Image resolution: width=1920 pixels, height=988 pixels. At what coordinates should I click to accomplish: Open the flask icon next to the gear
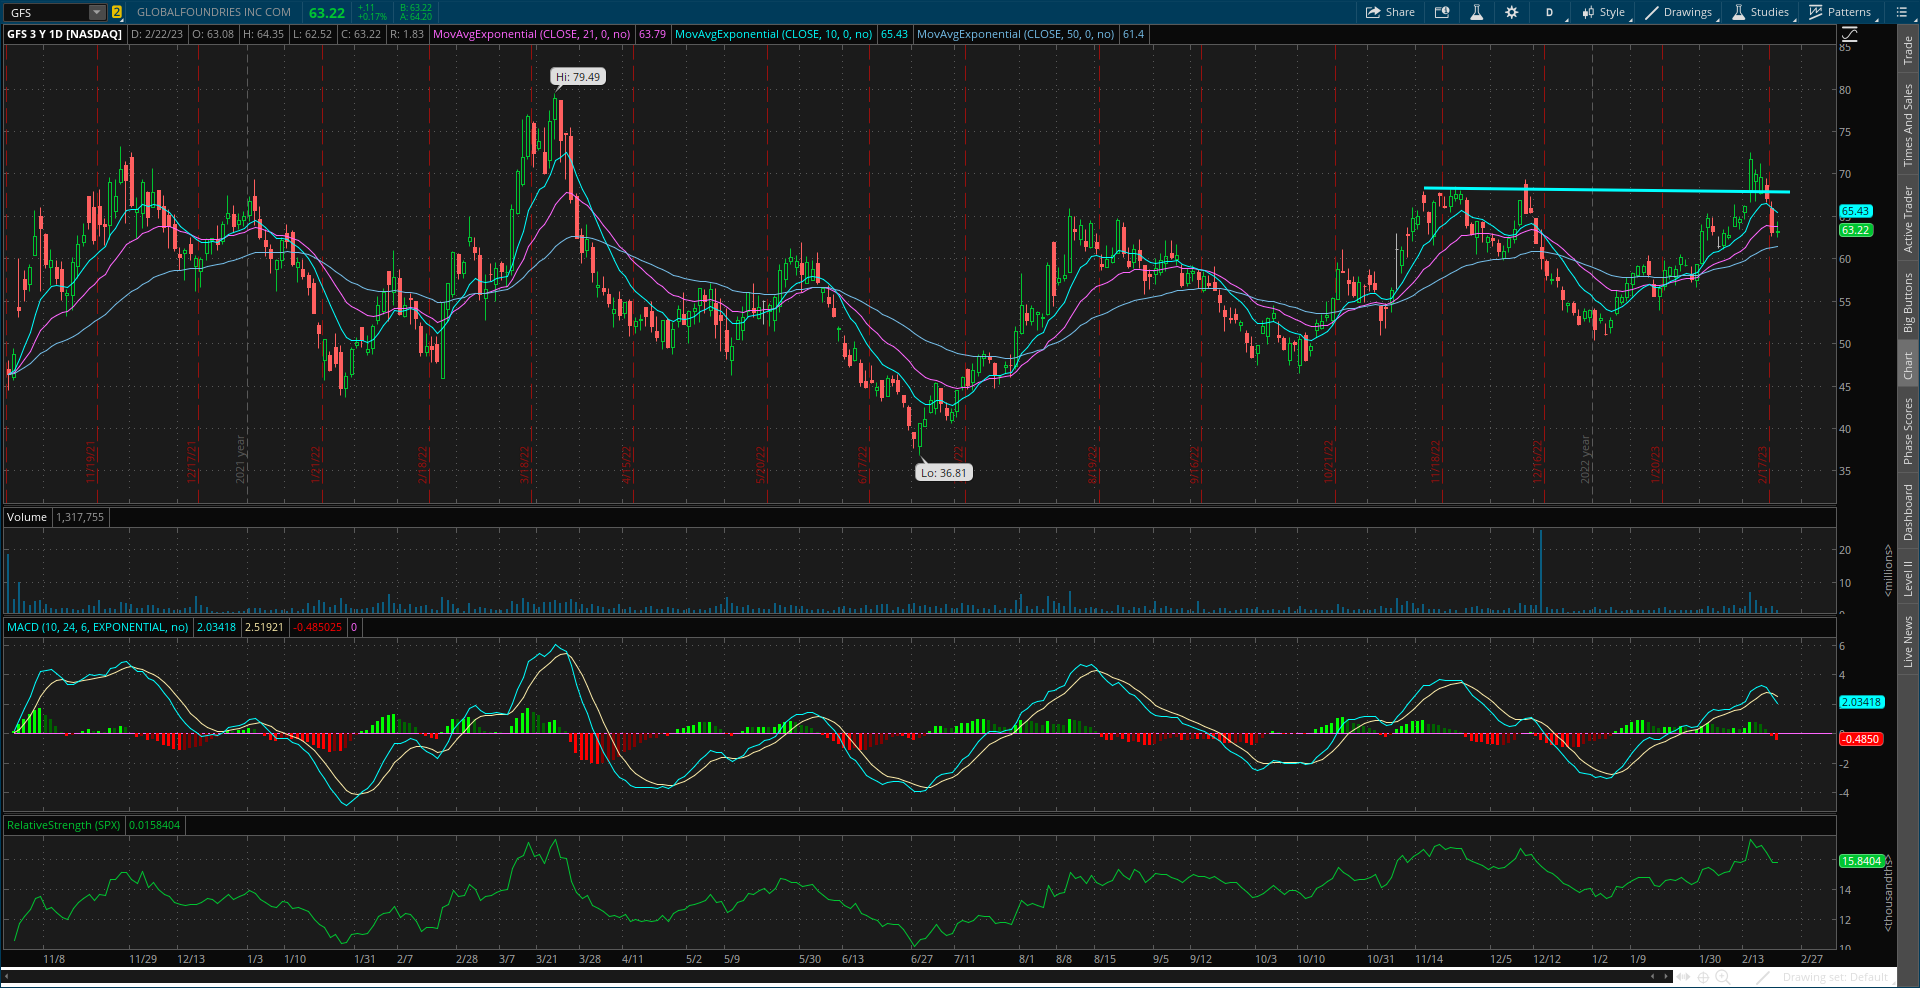[x=1476, y=12]
